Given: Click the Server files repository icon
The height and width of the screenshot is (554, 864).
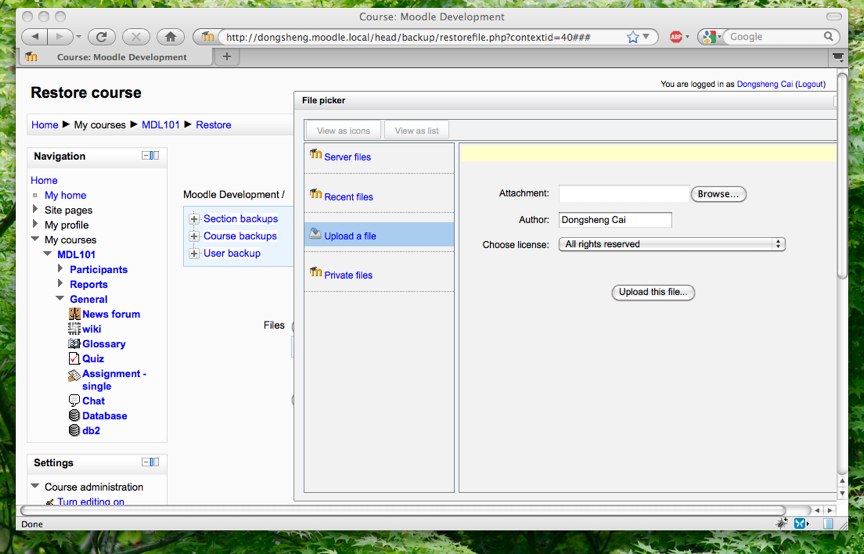Looking at the screenshot, I should [316, 154].
